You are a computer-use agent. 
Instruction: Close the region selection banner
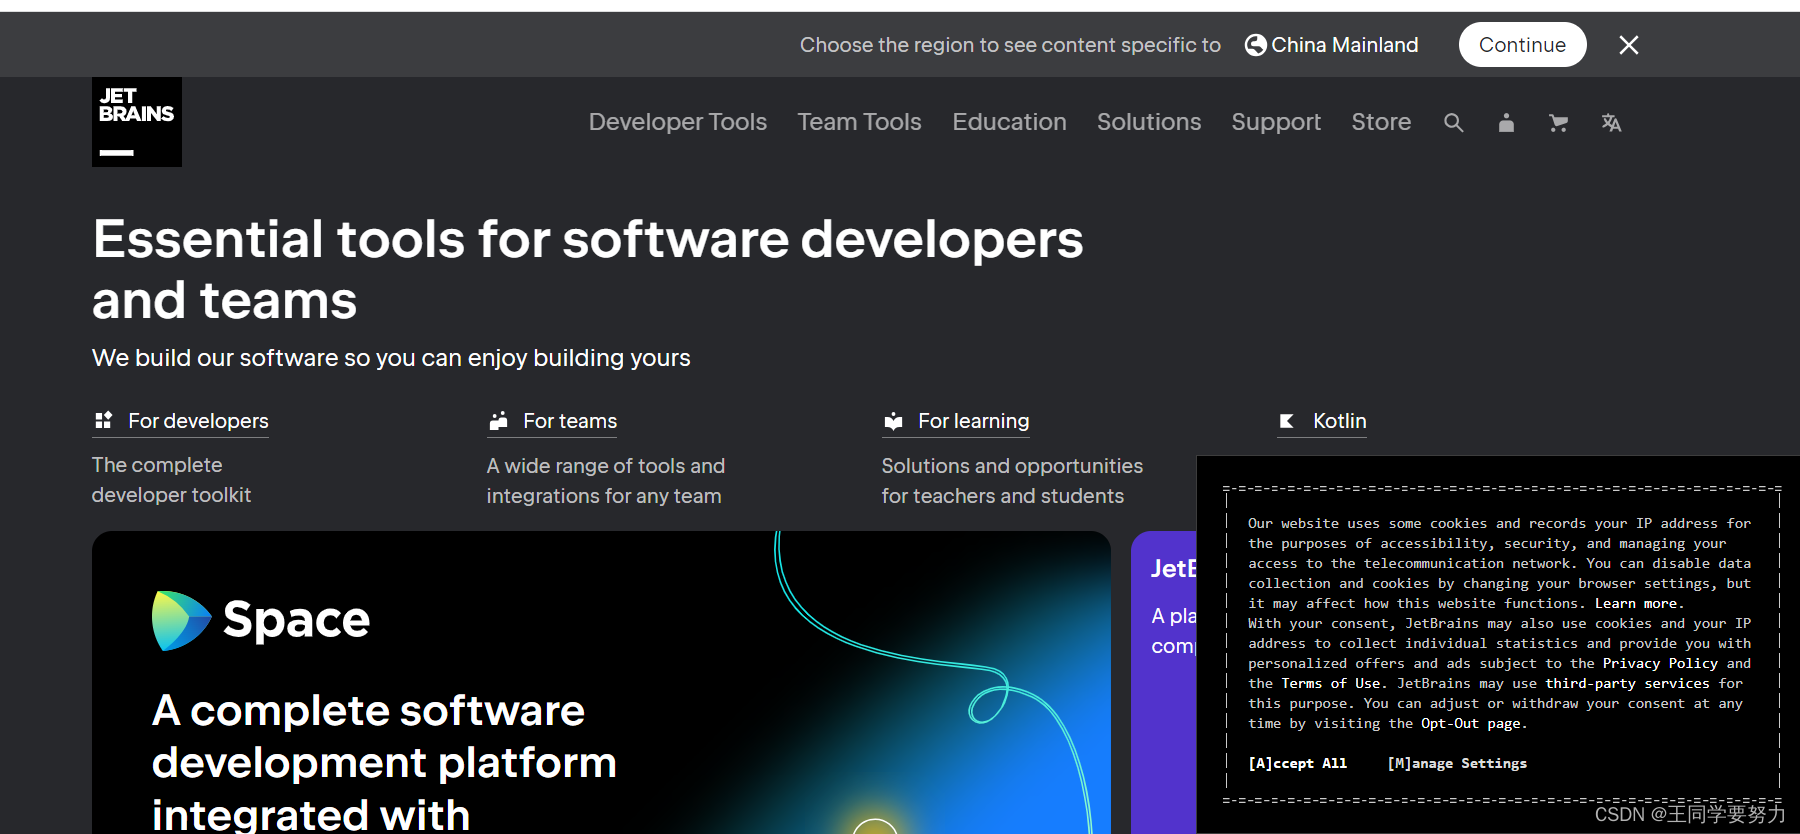coord(1629,45)
